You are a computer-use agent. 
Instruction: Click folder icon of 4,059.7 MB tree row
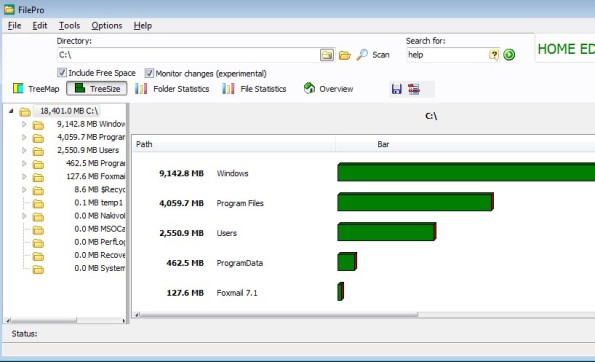point(38,138)
